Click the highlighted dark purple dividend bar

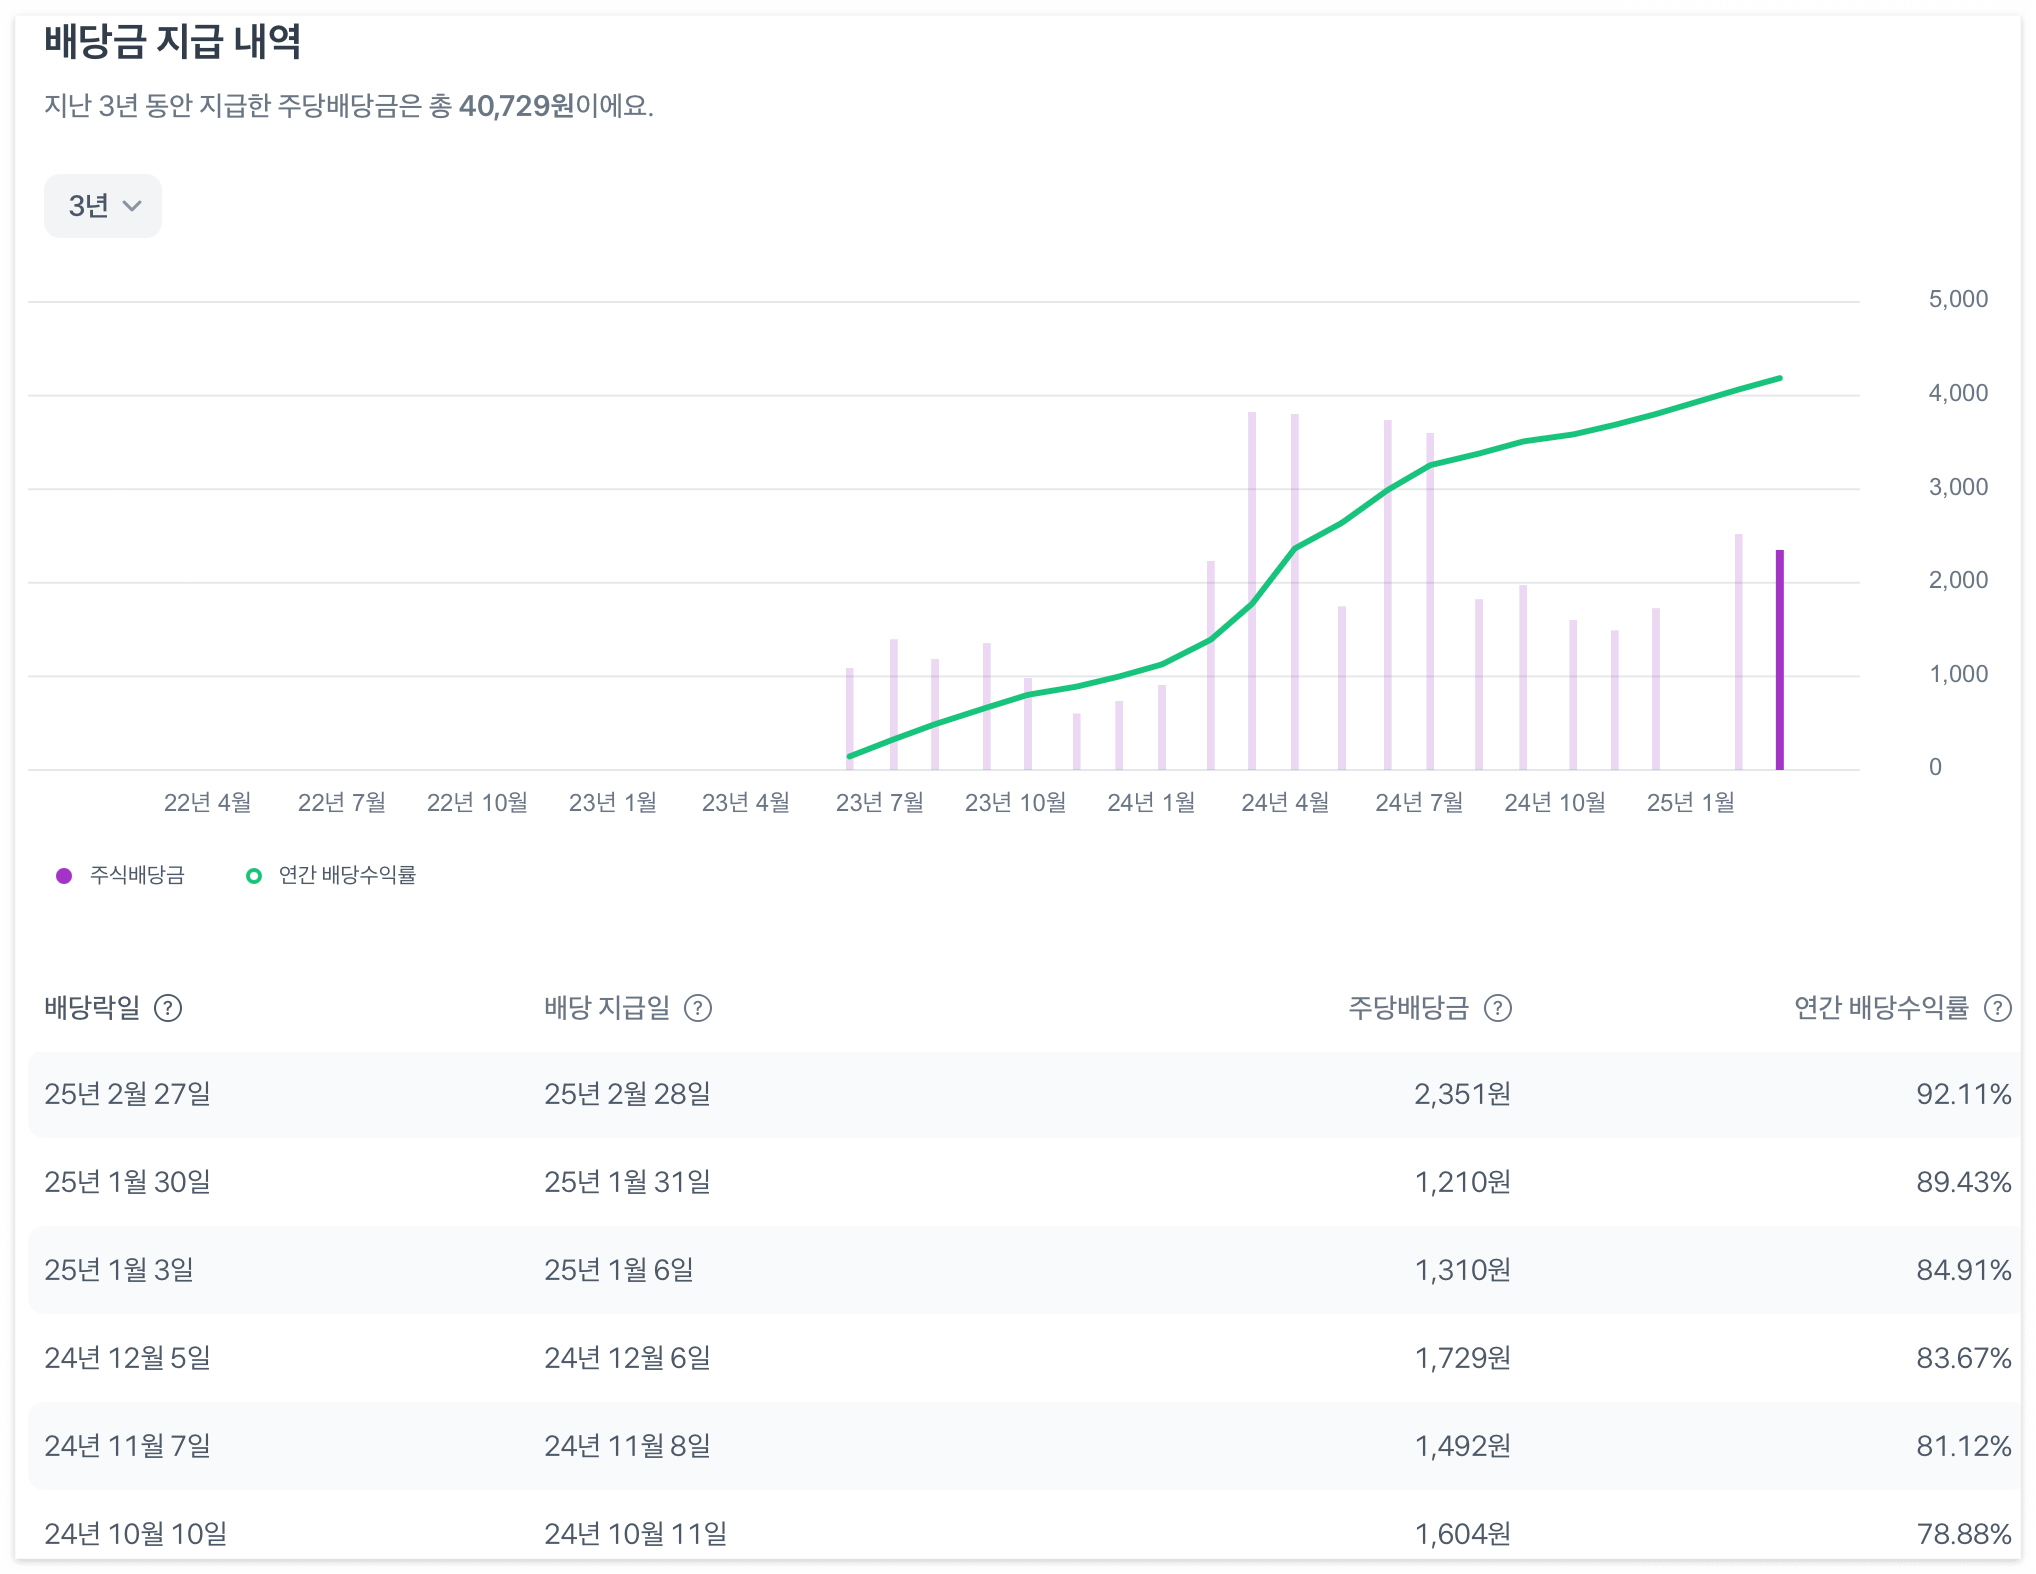tap(1779, 660)
